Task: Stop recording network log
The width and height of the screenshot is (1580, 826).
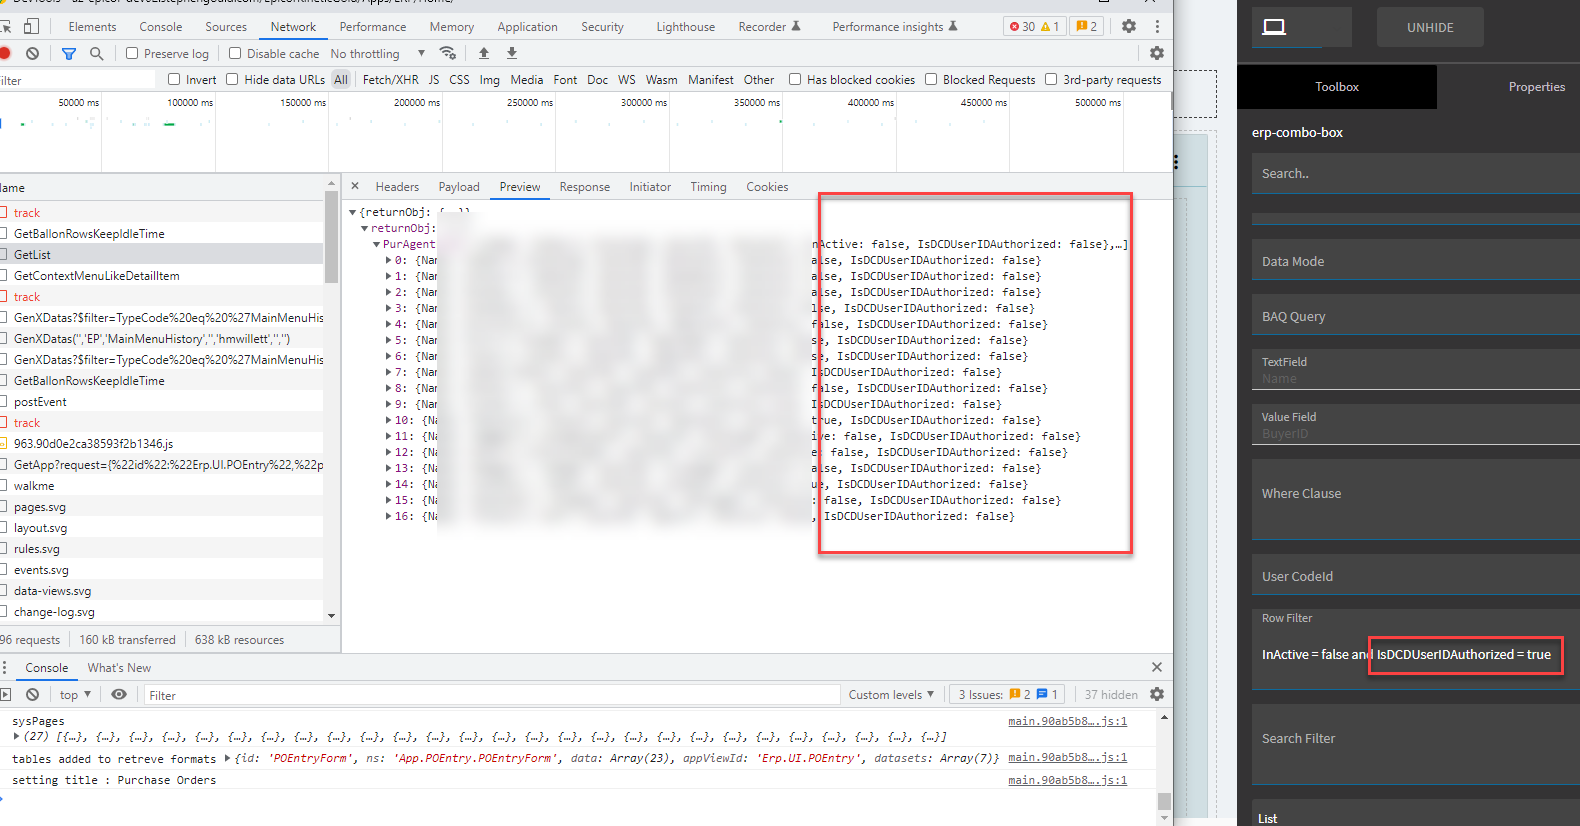Action: [x=5, y=53]
